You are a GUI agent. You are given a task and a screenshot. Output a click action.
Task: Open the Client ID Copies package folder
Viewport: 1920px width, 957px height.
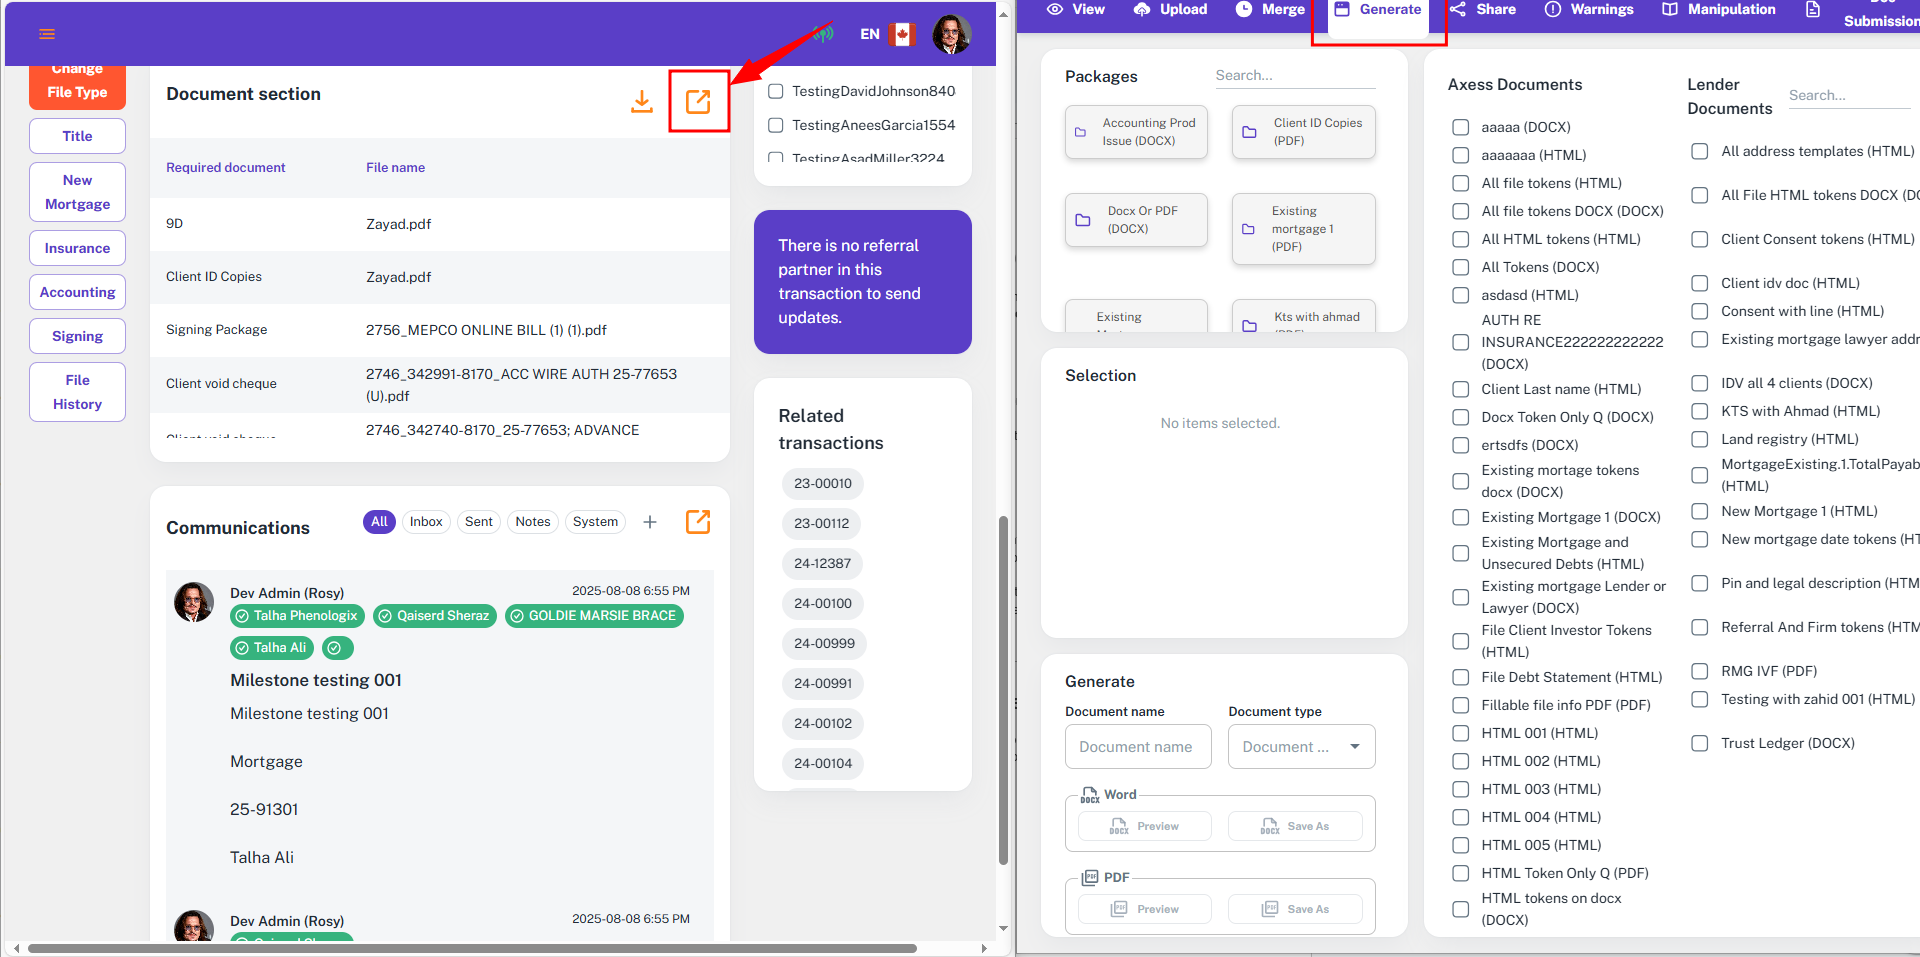[x=1303, y=132]
